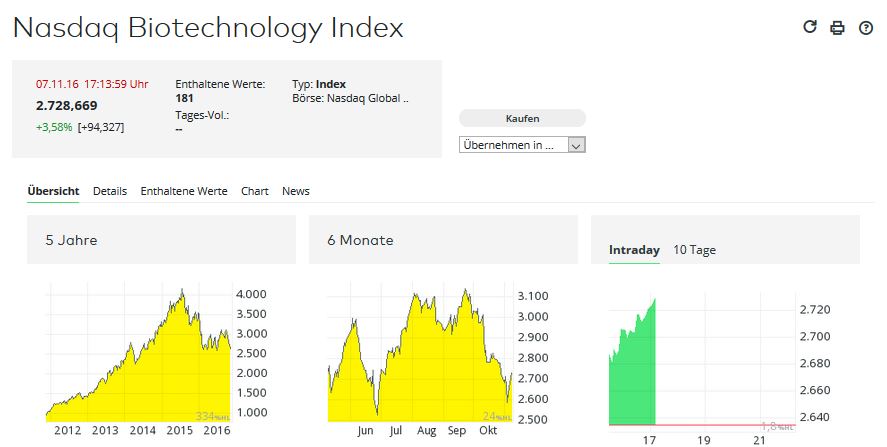Click the print icon
The width and height of the screenshot is (887, 447).
[x=838, y=28]
